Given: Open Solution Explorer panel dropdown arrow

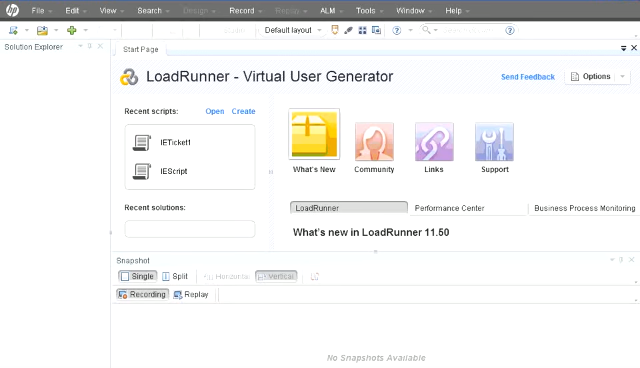Looking at the screenshot, I should 80,46.
